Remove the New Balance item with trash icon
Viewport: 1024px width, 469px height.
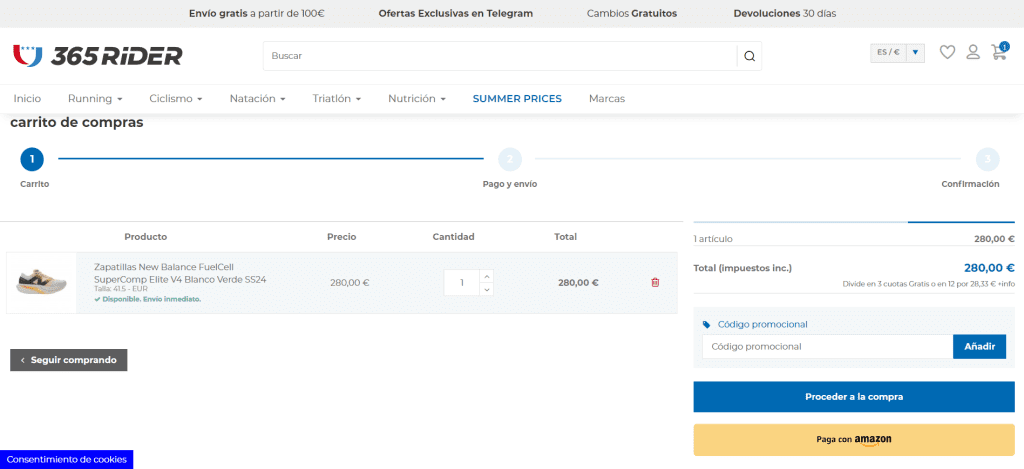tap(655, 283)
